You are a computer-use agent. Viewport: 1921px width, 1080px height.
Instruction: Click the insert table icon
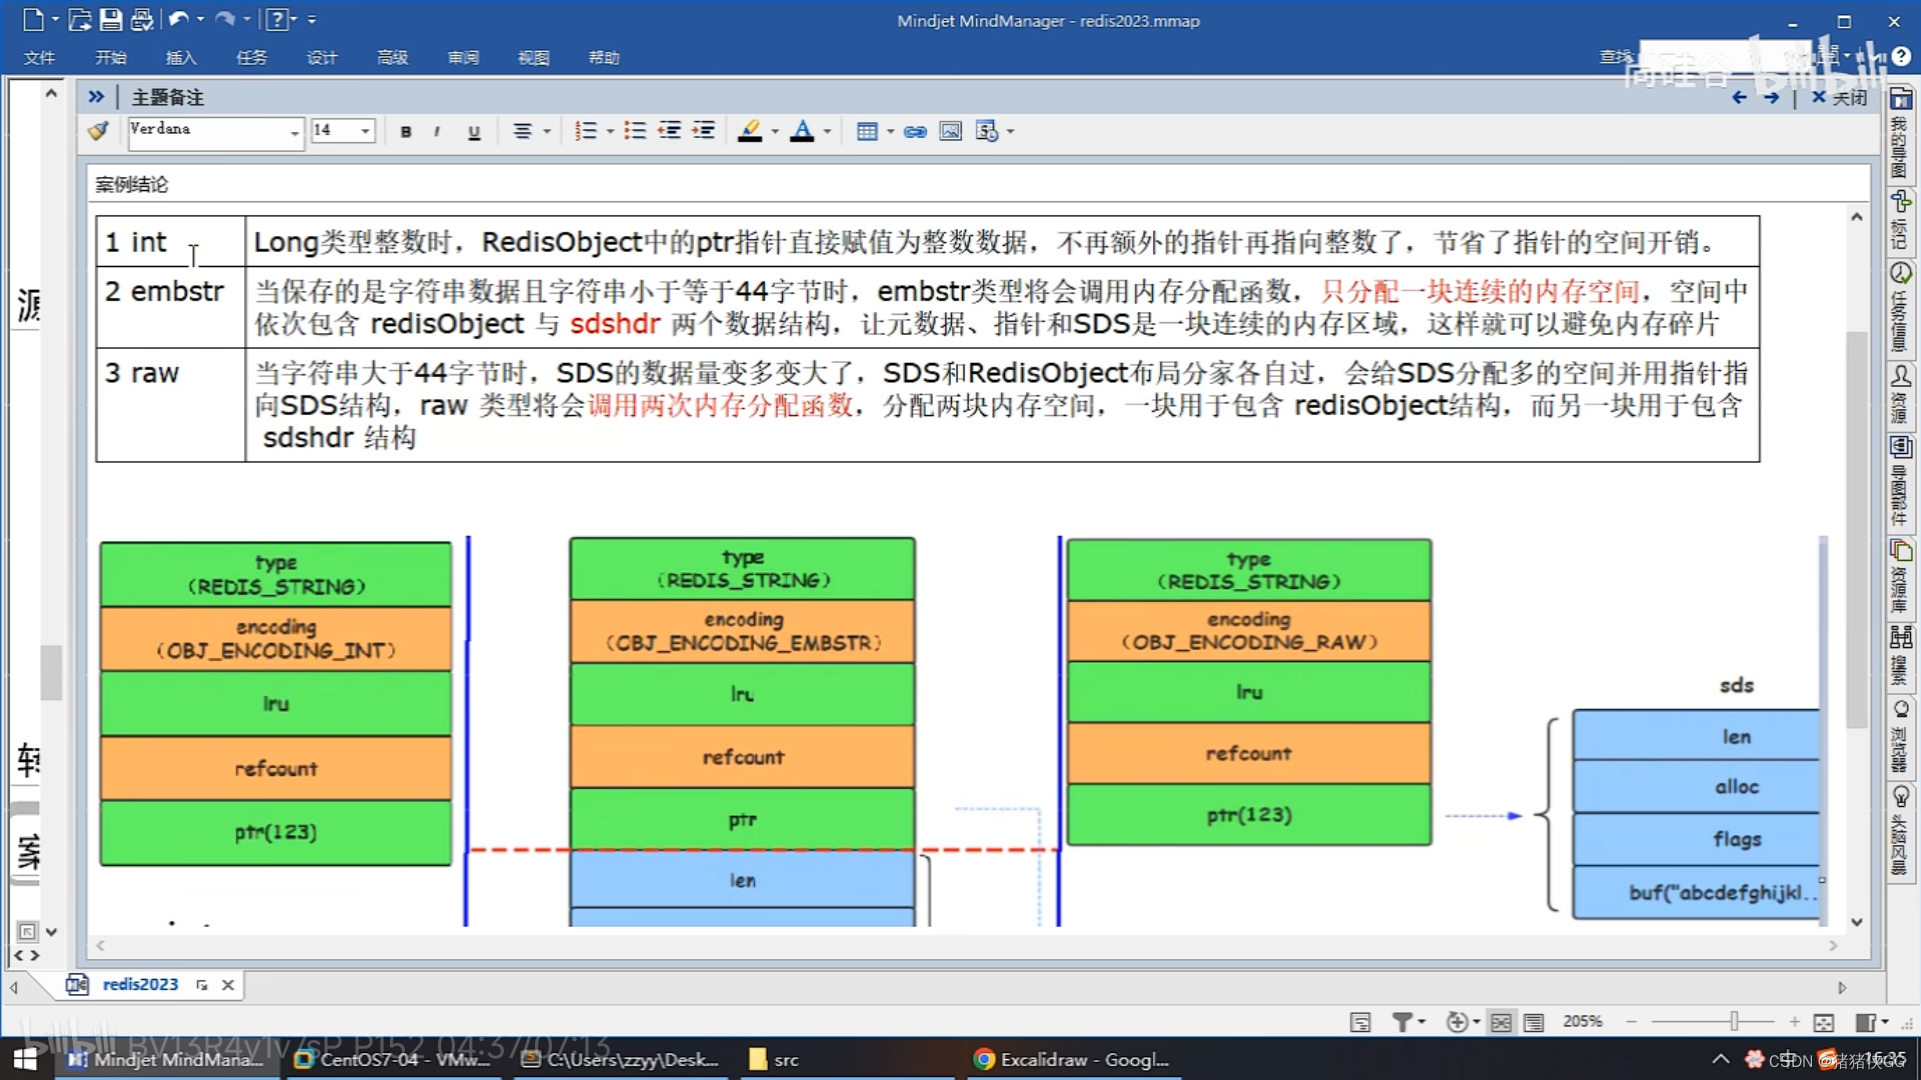[x=866, y=131]
